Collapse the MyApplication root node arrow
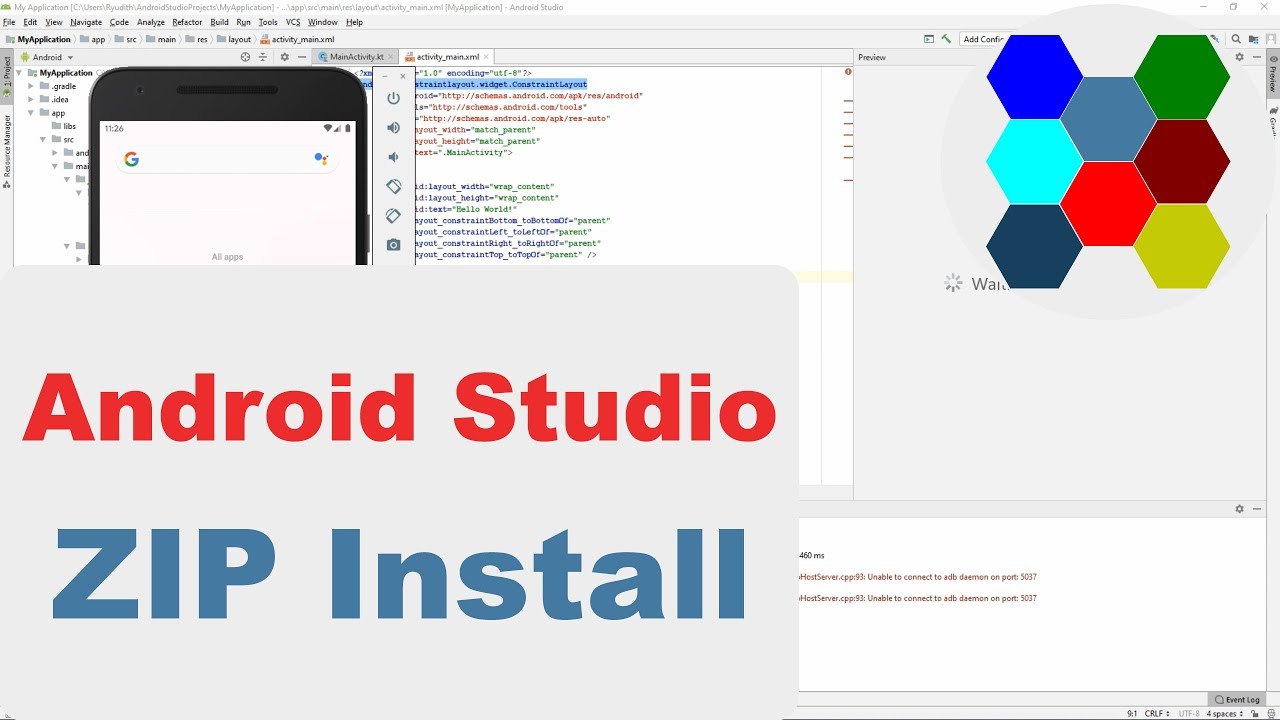Screen dimensions: 1280x720 [x=19, y=73]
